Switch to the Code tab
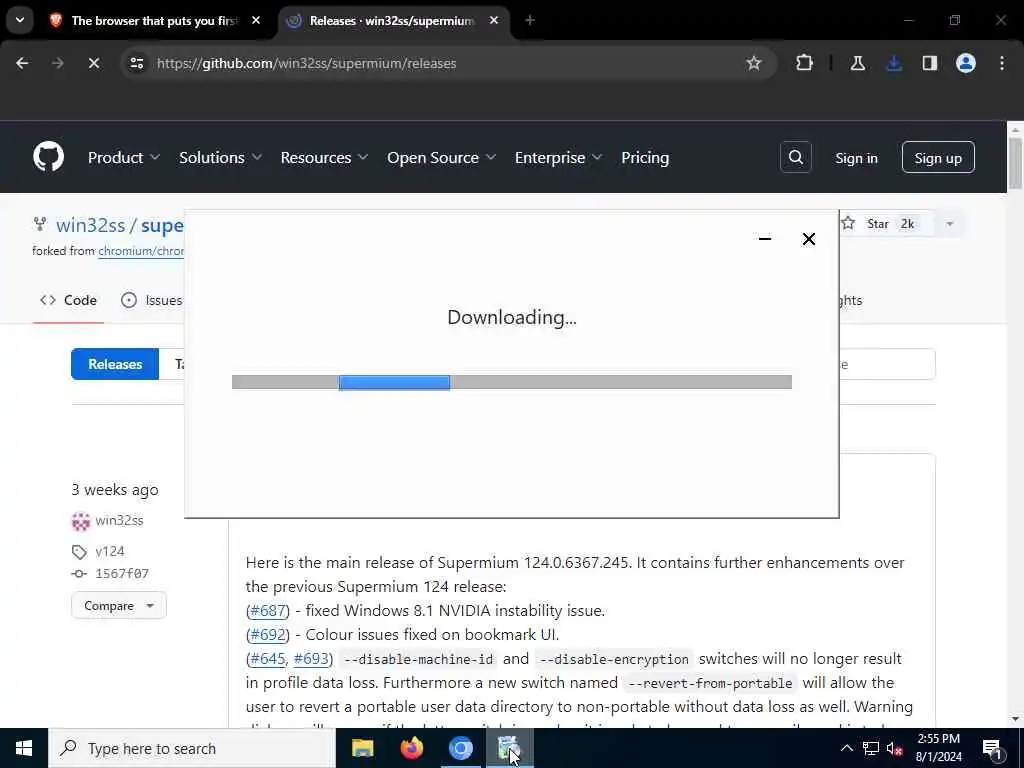 point(69,300)
